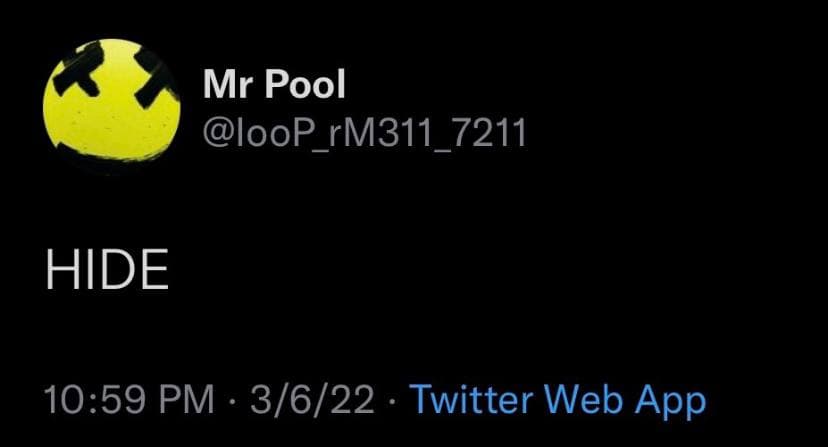Click the dot separator after 10:59 PM
The width and height of the screenshot is (828, 447).
[232, 400]
